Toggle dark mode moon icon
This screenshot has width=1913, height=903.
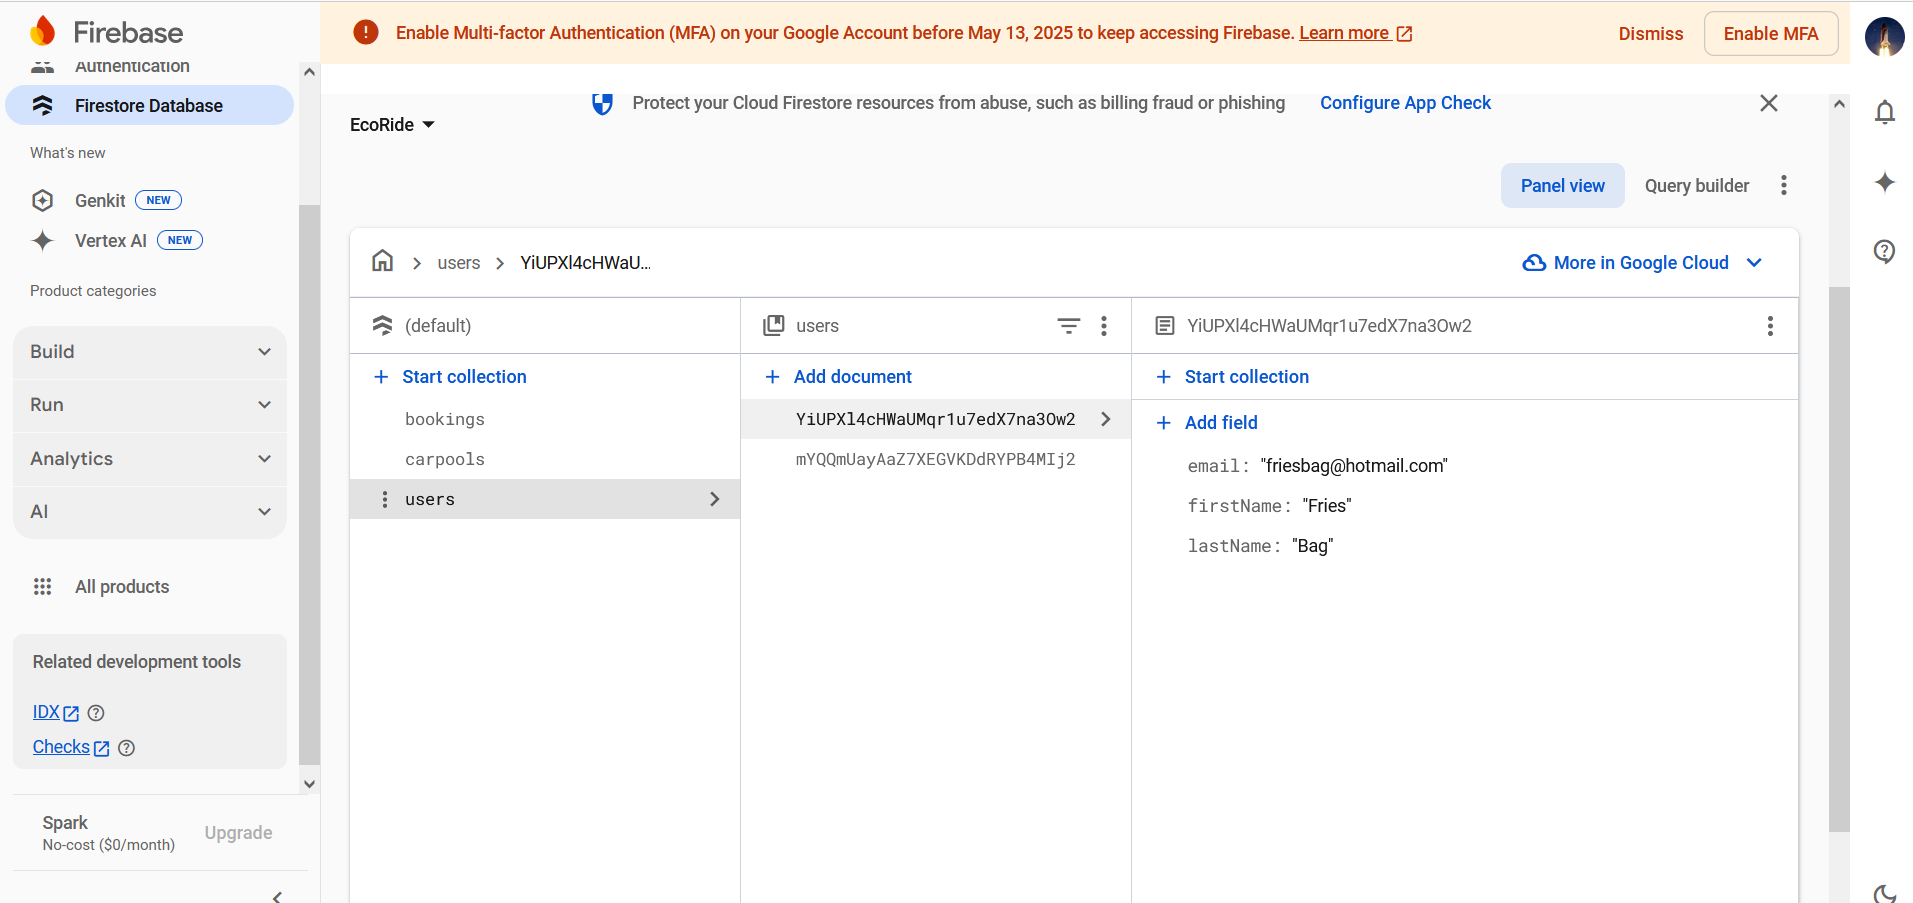point(1885,893)
